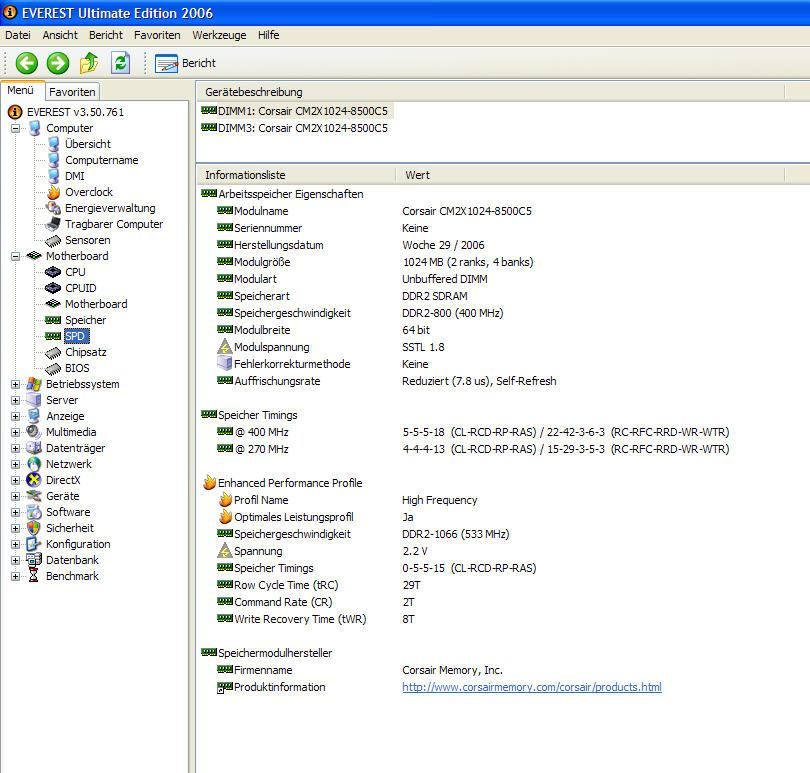Select the Sensoren icon
The image size is (810, 773).
click(53, 240)
